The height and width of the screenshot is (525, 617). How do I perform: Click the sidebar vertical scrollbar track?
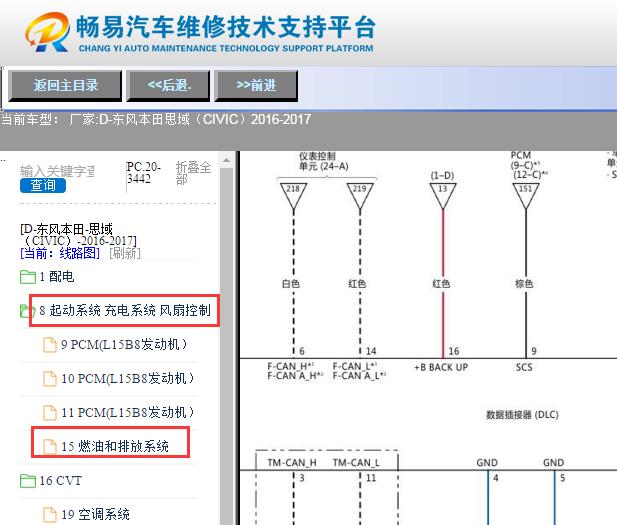point(226,346)
